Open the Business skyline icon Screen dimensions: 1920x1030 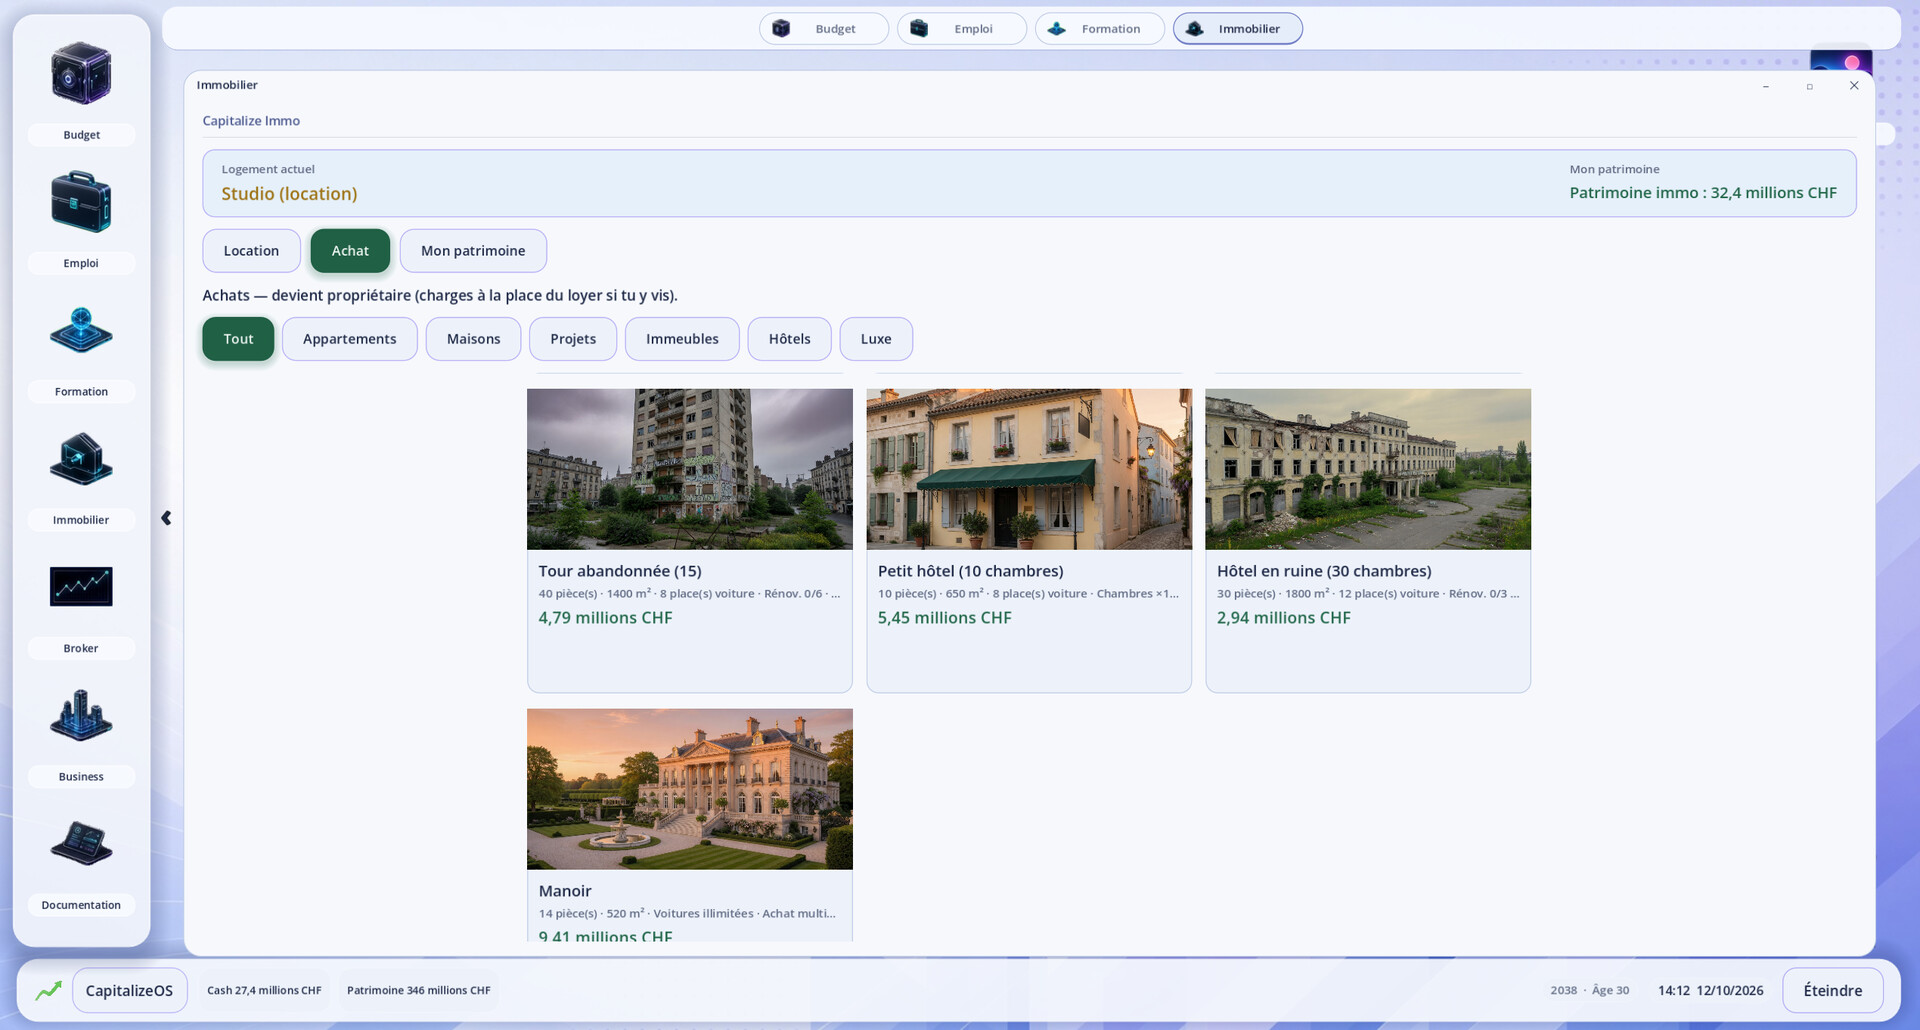tap(81, 715)
